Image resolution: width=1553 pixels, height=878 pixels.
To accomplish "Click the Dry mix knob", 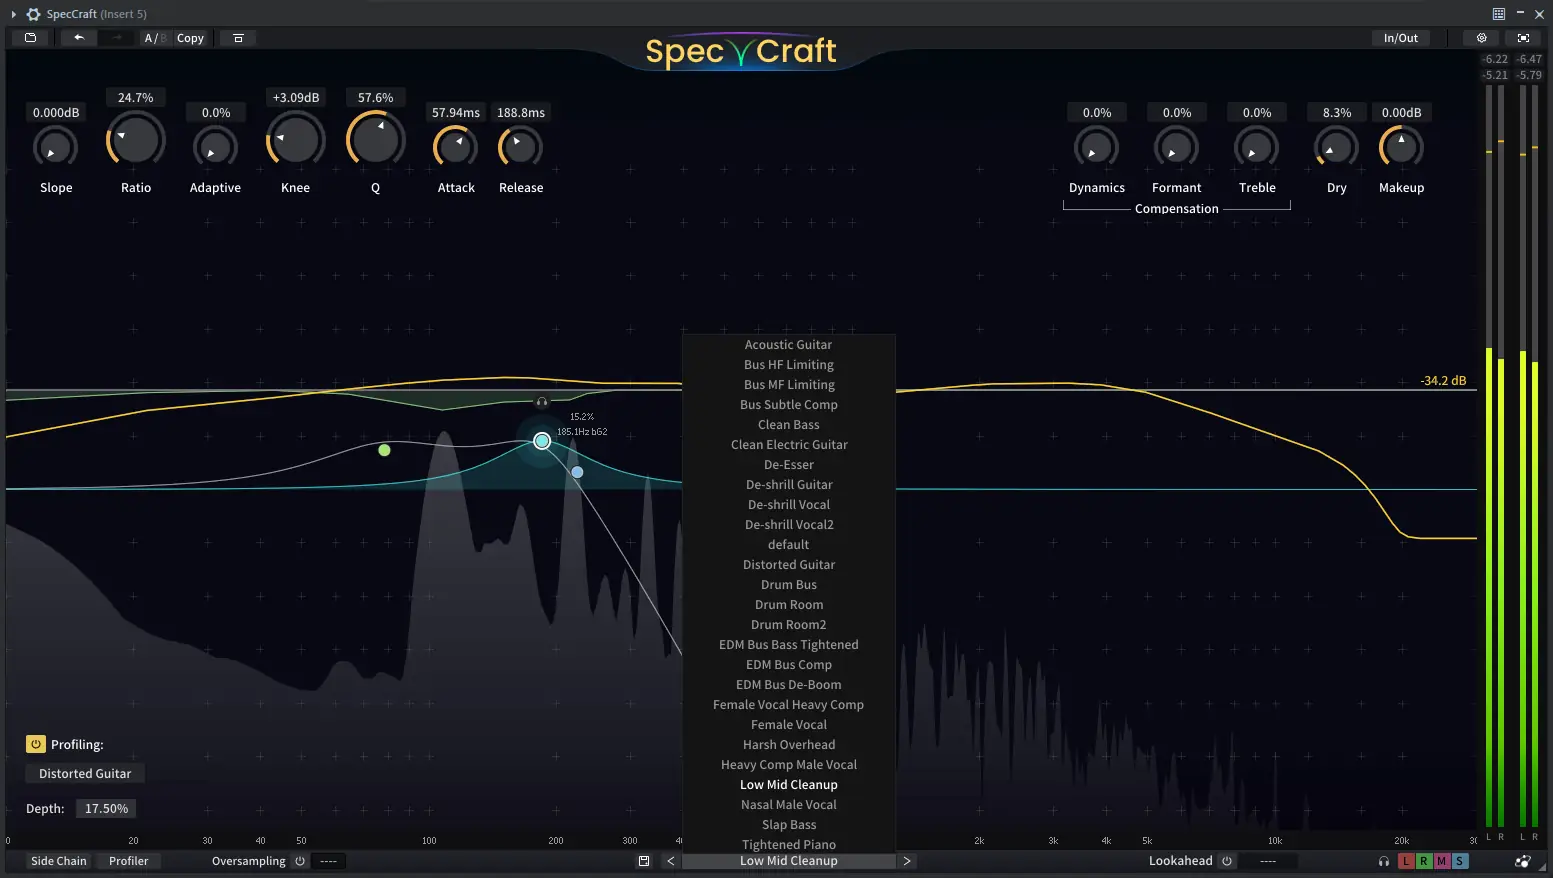I will pos(1337,148).
